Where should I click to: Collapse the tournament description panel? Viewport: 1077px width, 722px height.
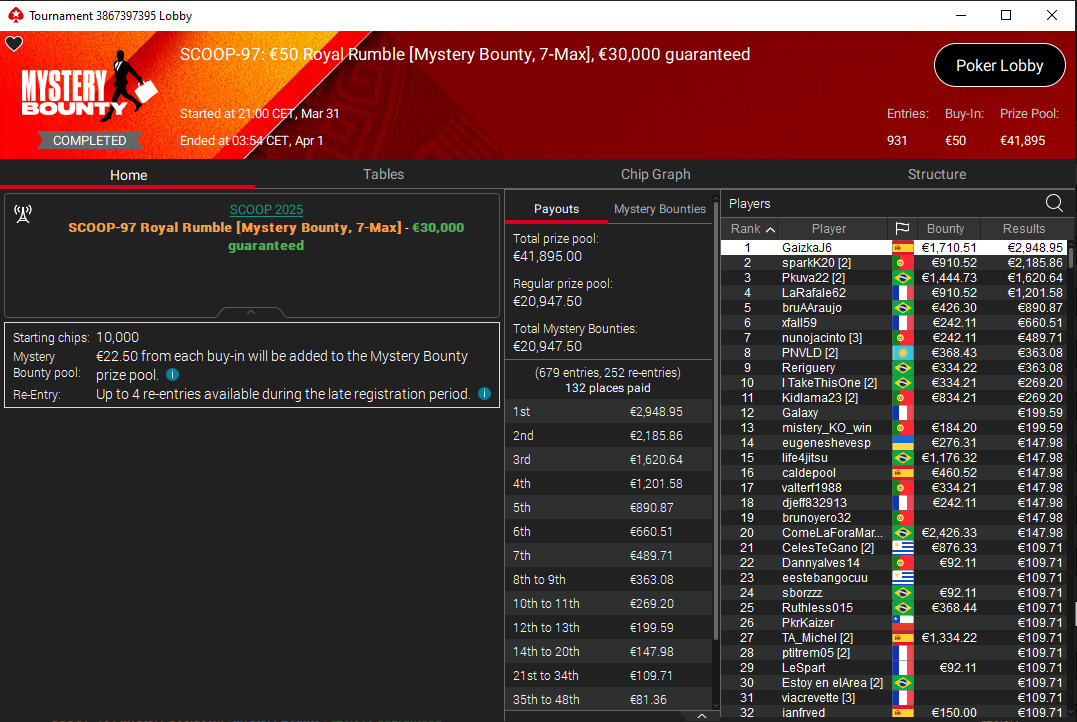251,313
